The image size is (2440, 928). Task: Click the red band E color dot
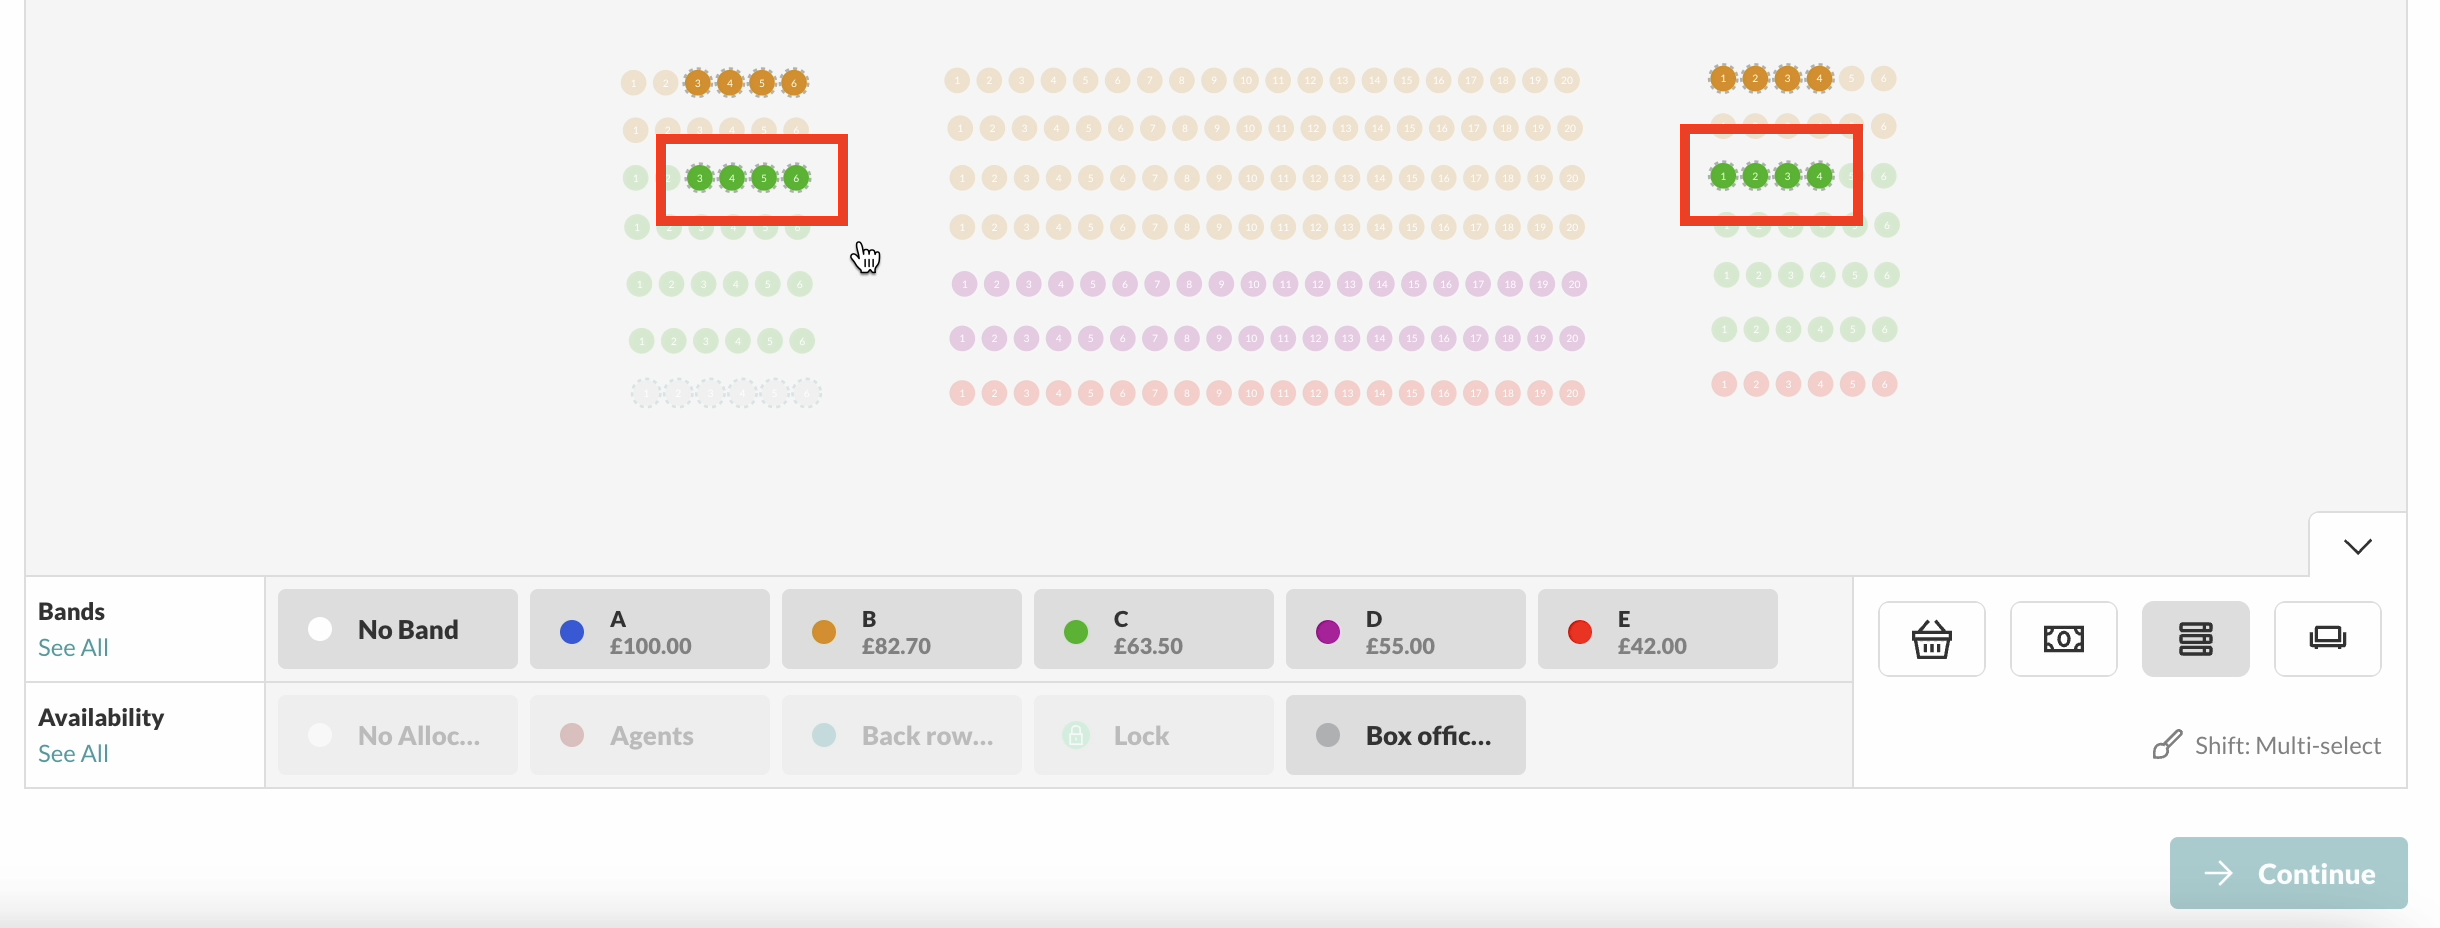click(x=1580, y=631)
